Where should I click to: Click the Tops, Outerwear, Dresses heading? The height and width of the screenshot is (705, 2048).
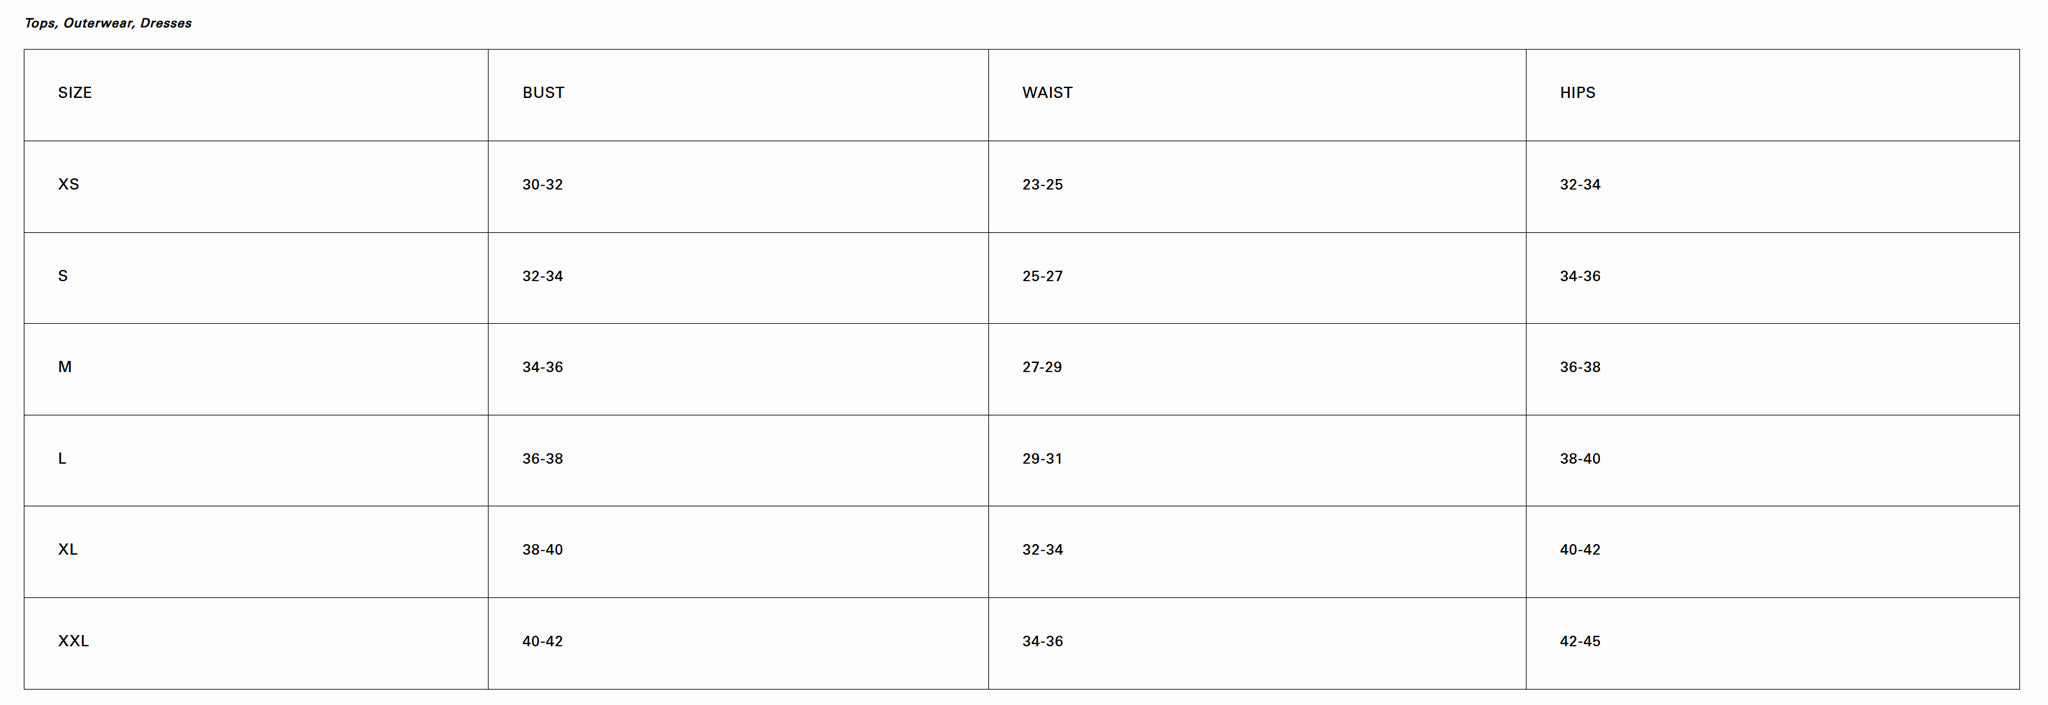click(108, 23)
